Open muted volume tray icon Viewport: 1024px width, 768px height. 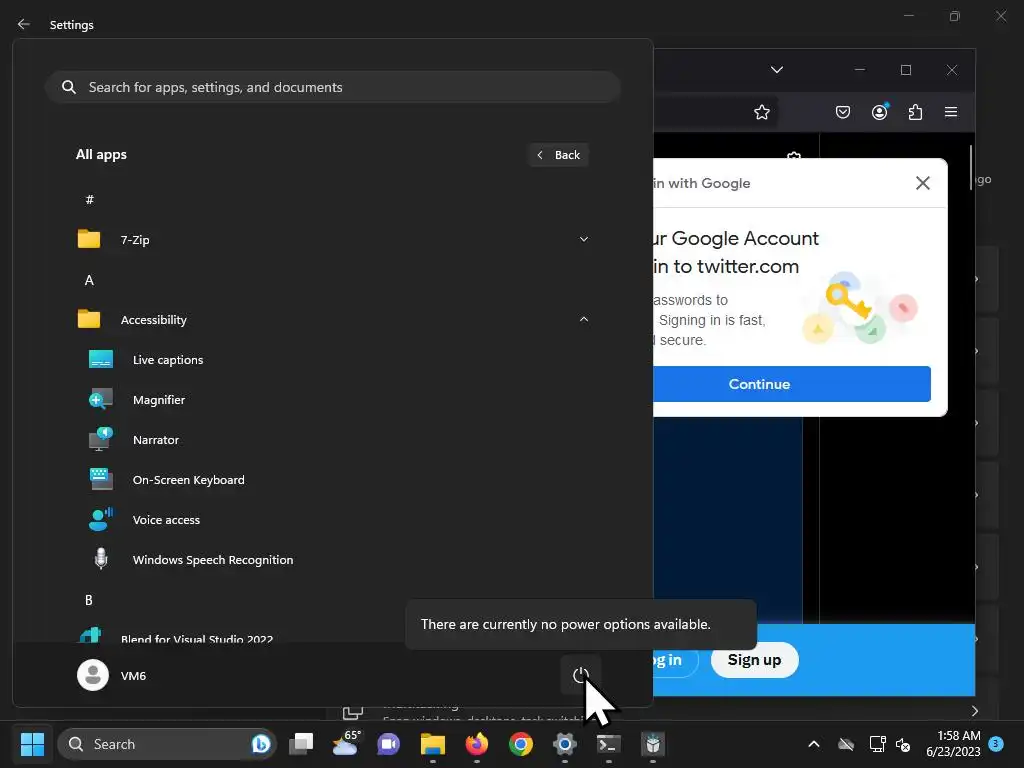[x=903, y=744]
